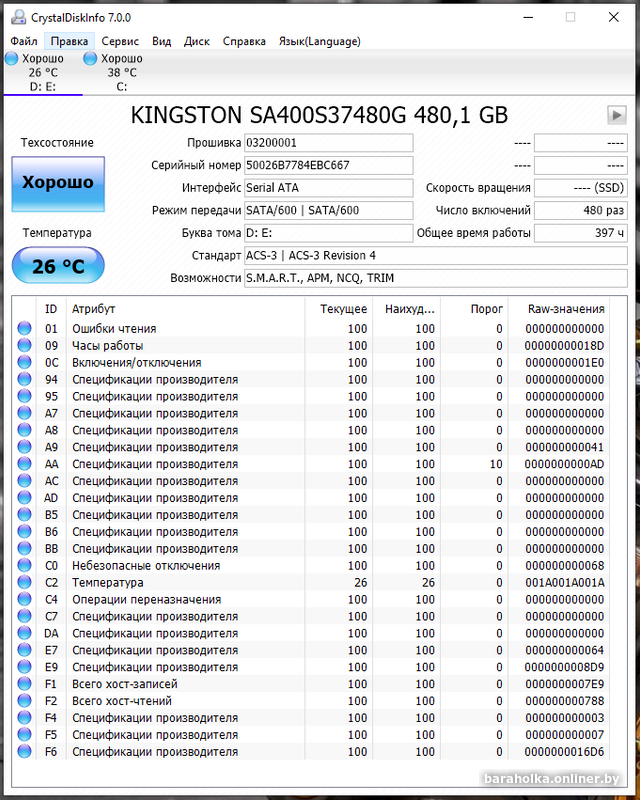Click the next disk arrow button
This screenshot has height=800, width=640.
(x=617, y=115)
